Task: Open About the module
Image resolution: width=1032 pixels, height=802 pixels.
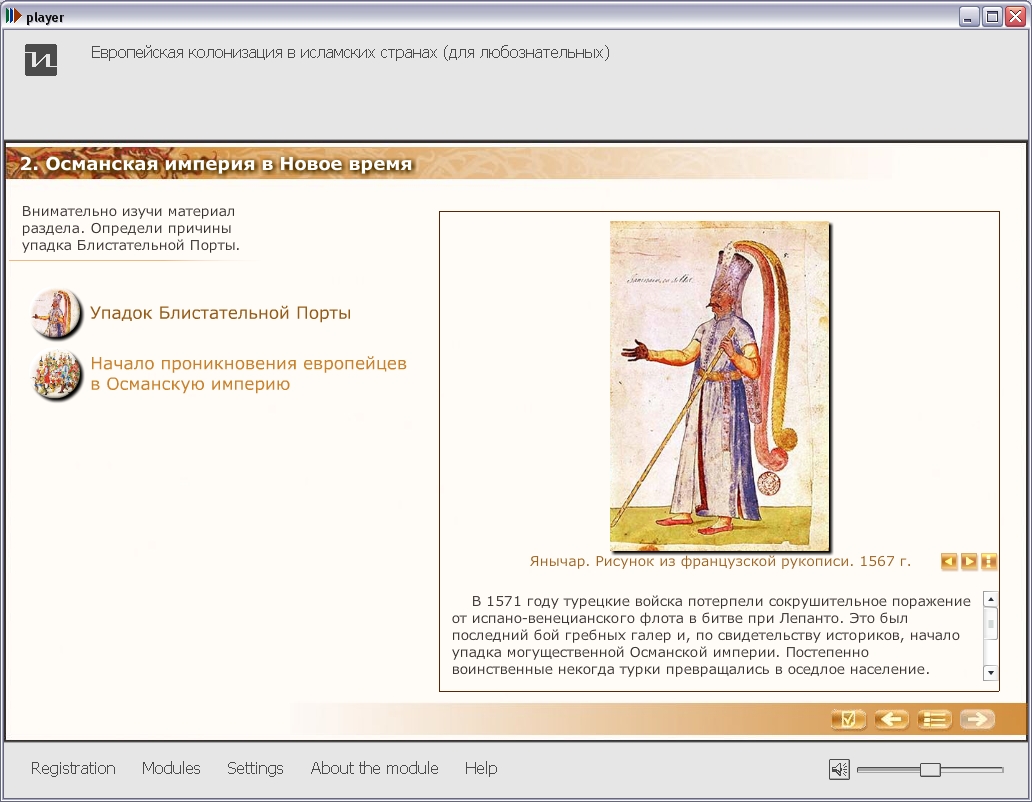Action: tap(374, 768)
